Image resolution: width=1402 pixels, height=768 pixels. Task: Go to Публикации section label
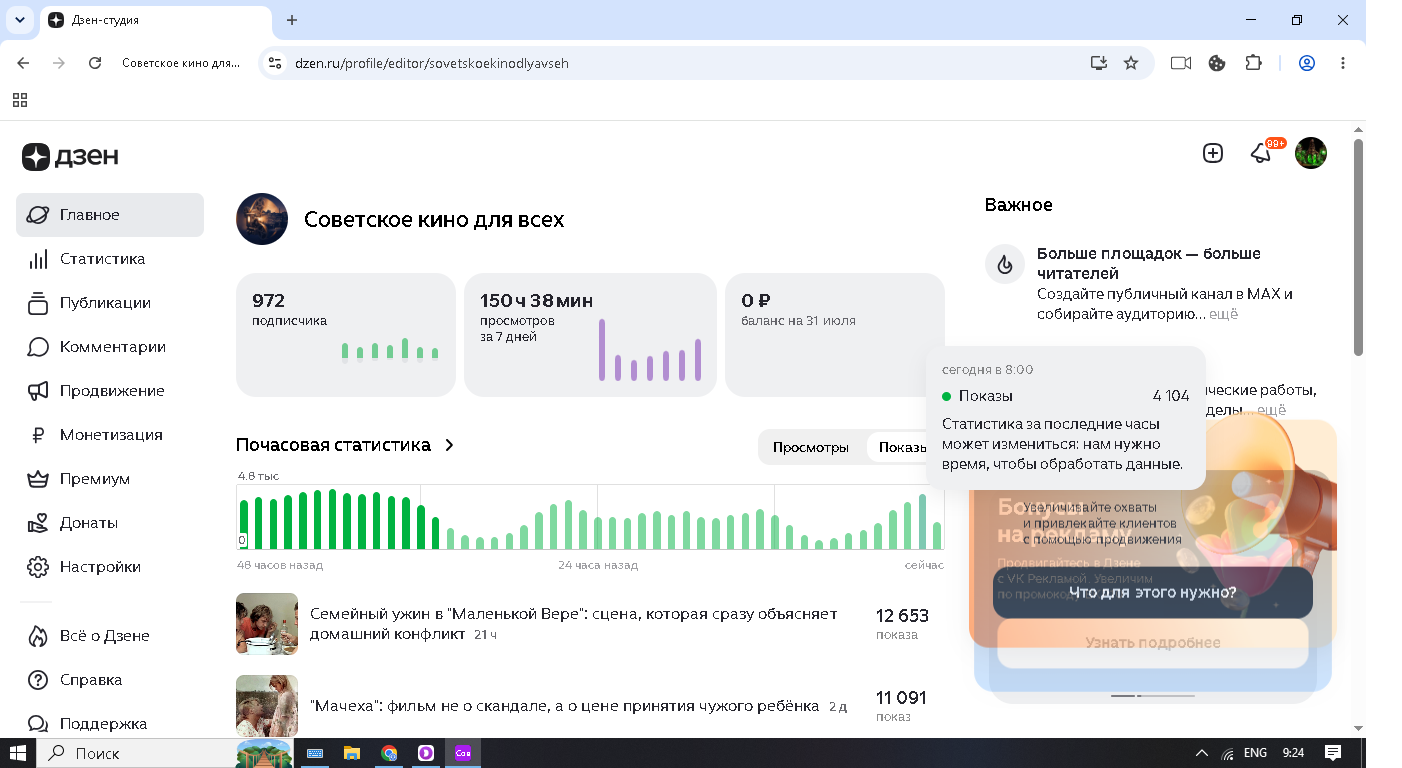click(x=105, y=303)
